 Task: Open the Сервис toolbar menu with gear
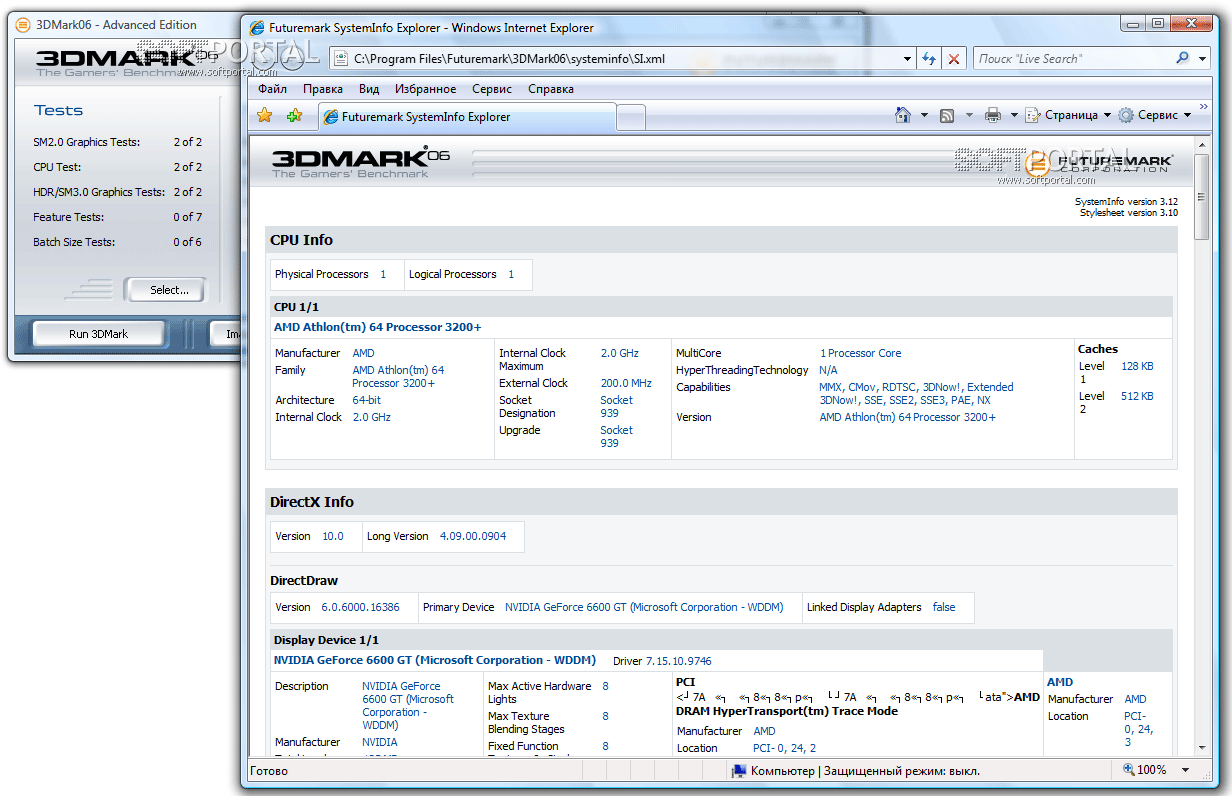(1155, 115)
